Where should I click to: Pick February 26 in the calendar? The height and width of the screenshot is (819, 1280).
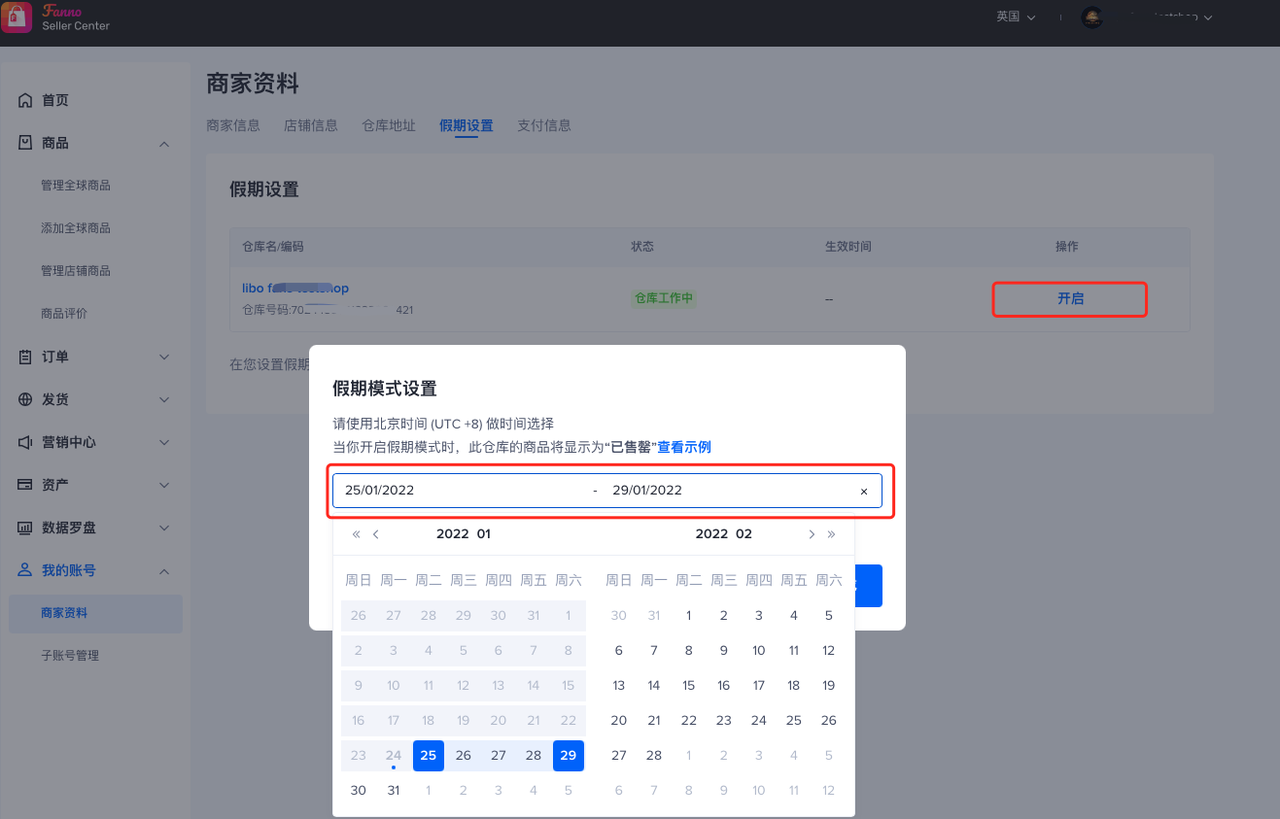[829, 720]
